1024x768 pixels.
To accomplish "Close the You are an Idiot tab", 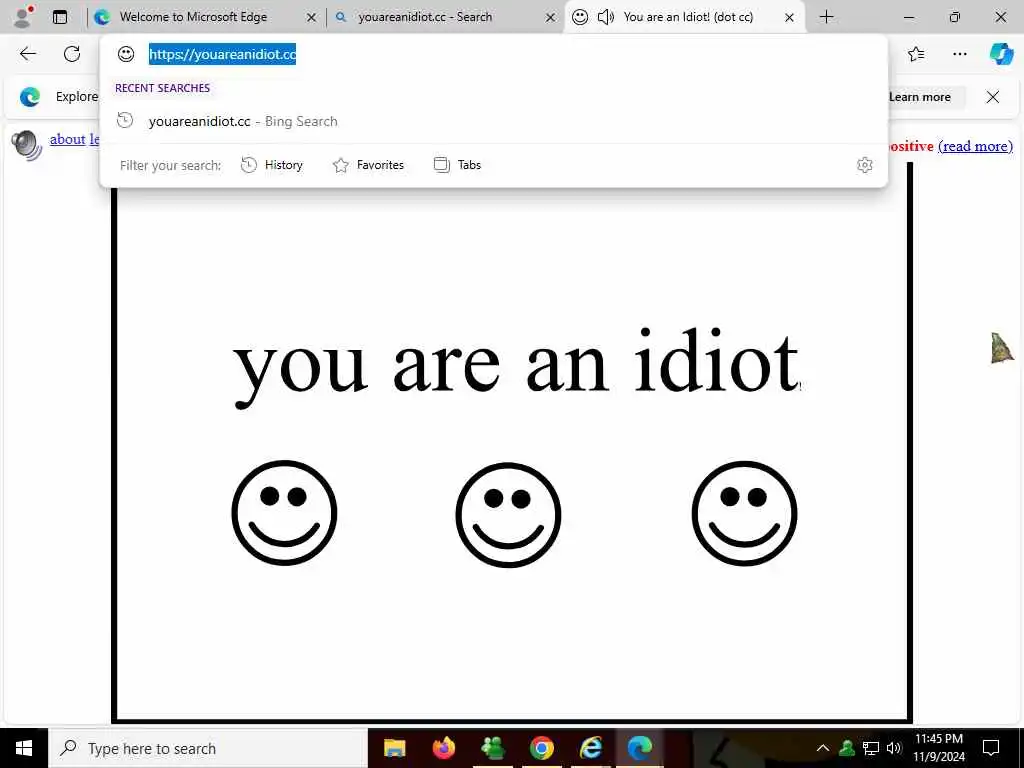I will 789,18.
